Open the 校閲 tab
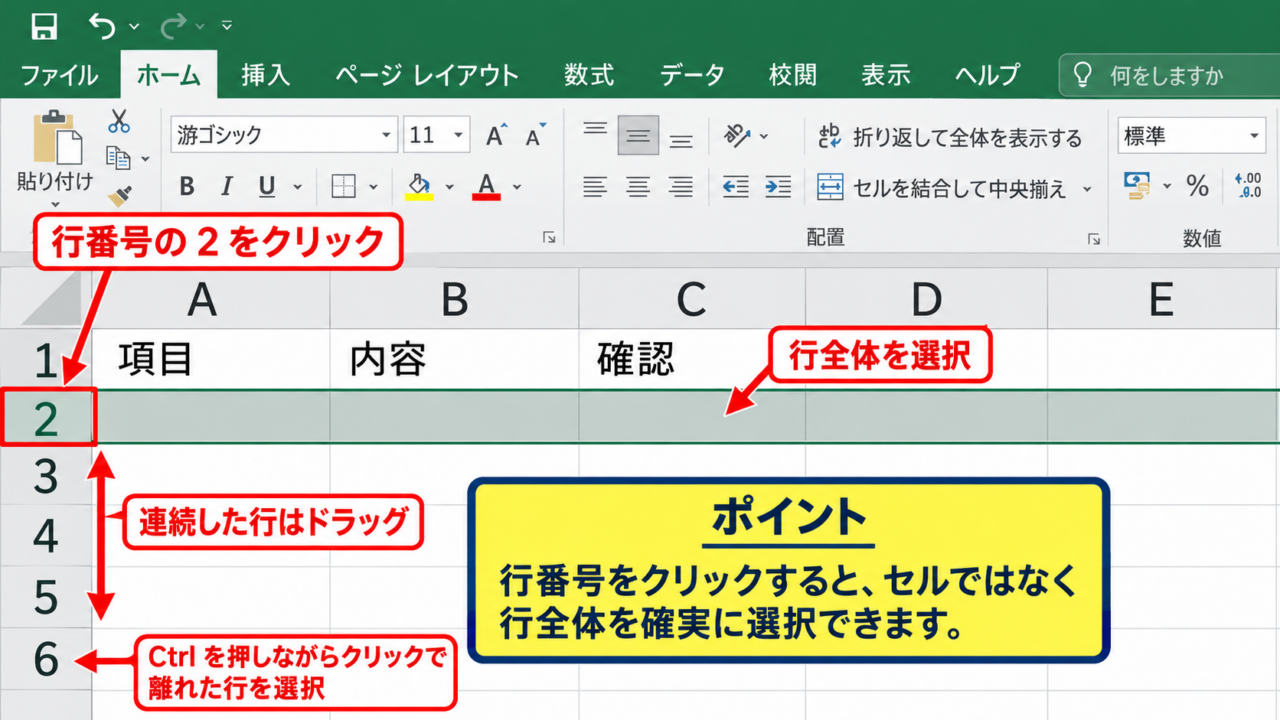 coord(792,75)
